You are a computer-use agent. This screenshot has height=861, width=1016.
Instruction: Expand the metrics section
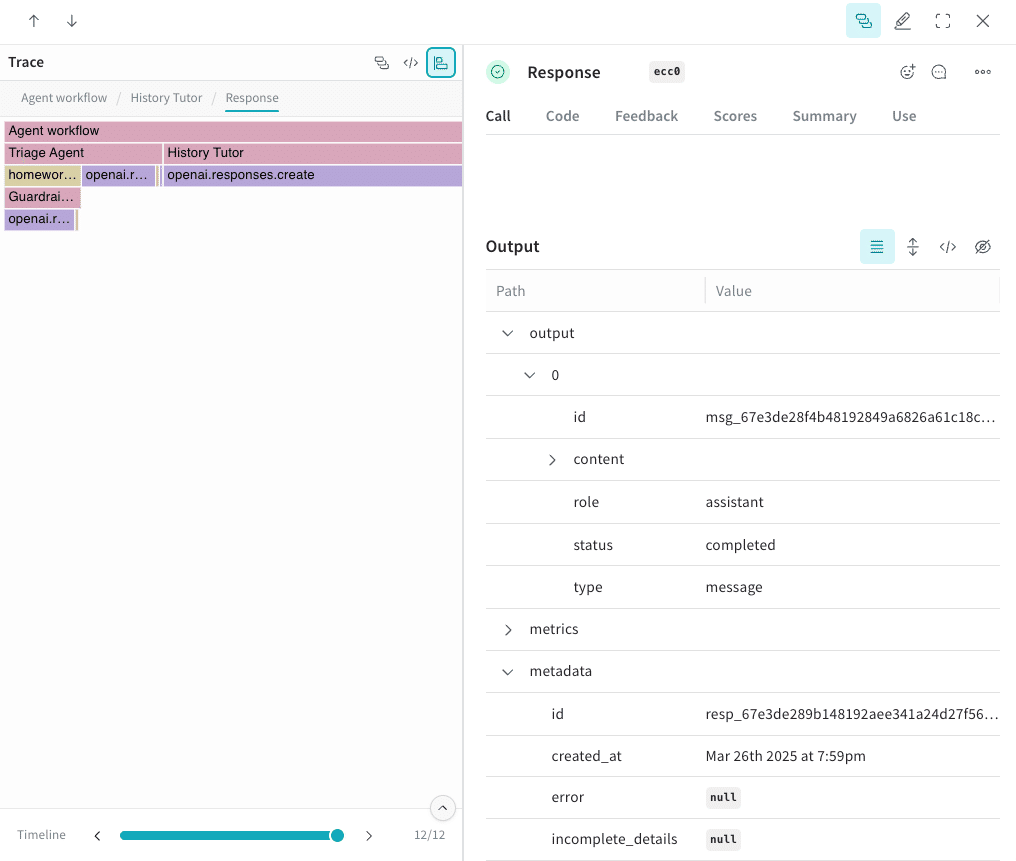[x=507, y=629]
